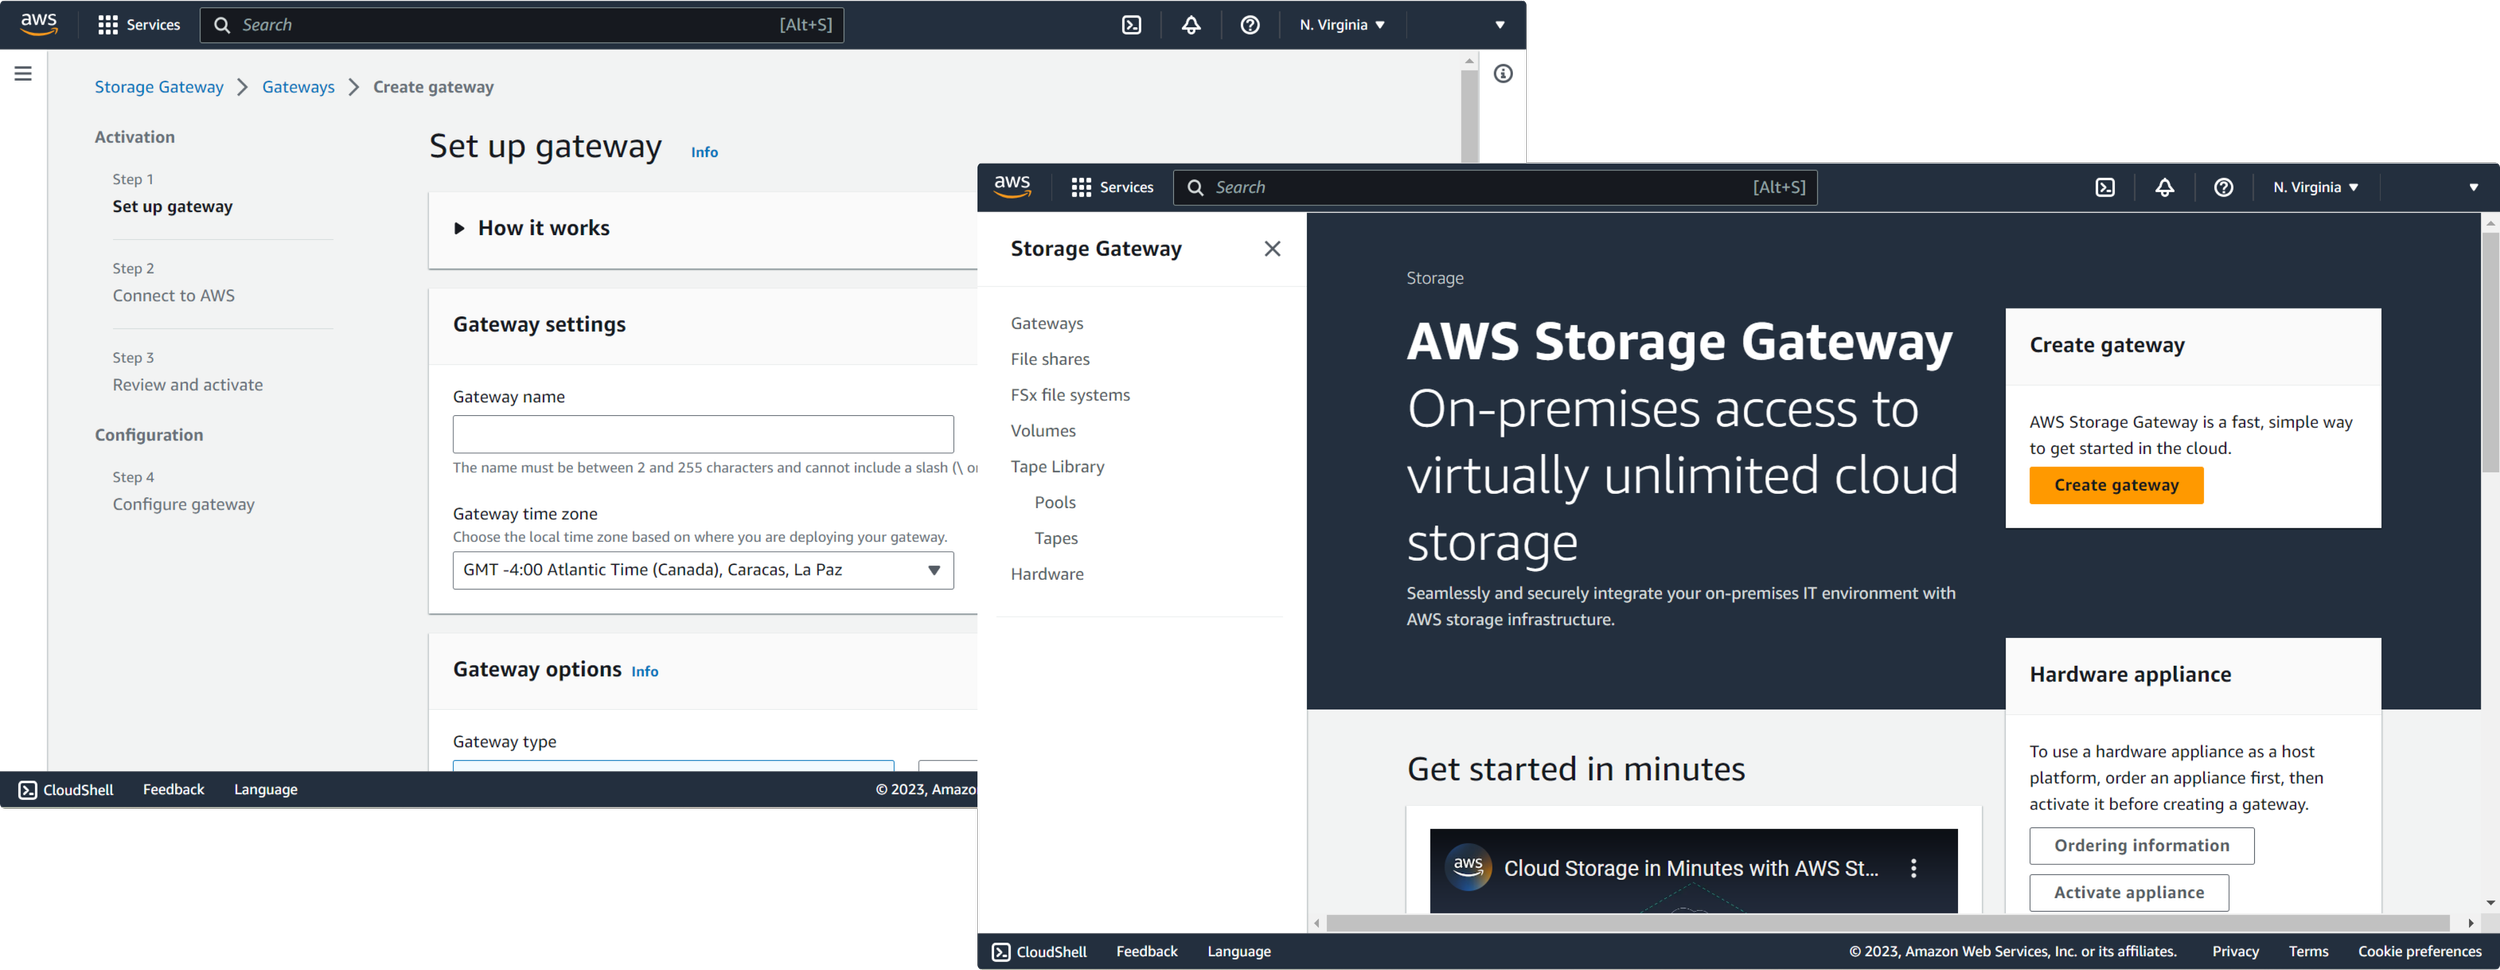
Task: Click vertical scrollbar thumb in back window
Action: pos(1469,116)
